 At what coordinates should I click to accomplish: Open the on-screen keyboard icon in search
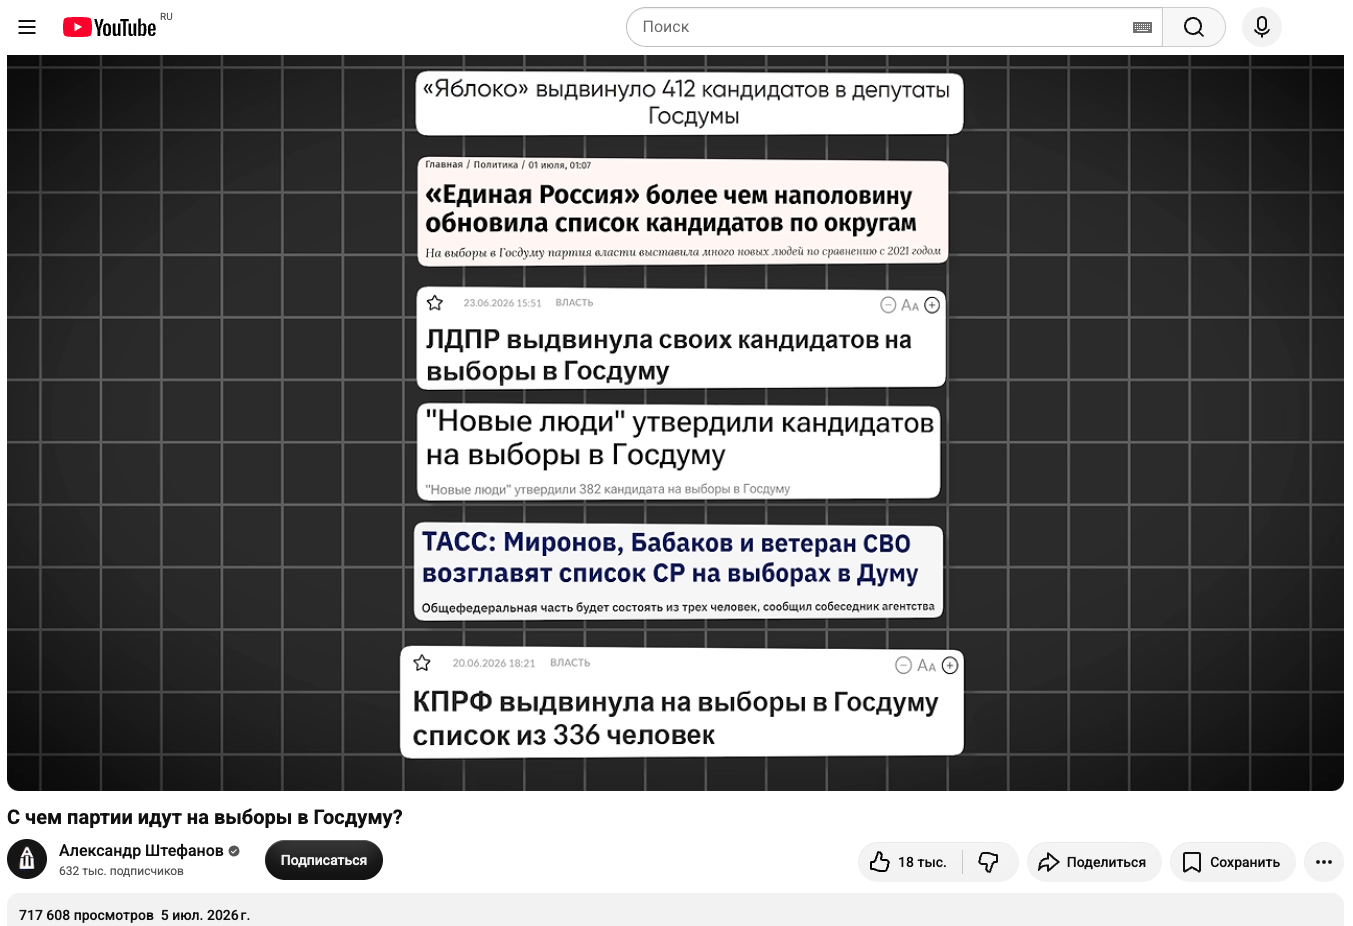pyautogui.click(x=1142, y=28)
